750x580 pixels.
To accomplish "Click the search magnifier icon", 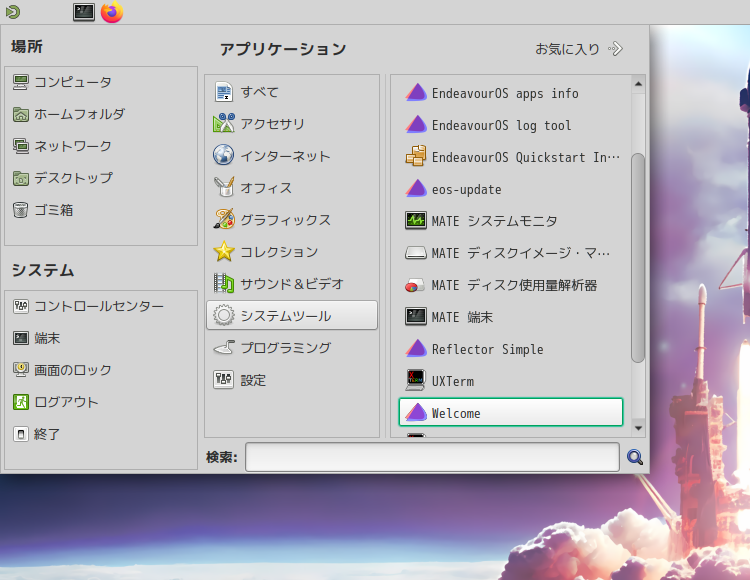I will coord(635,457).
